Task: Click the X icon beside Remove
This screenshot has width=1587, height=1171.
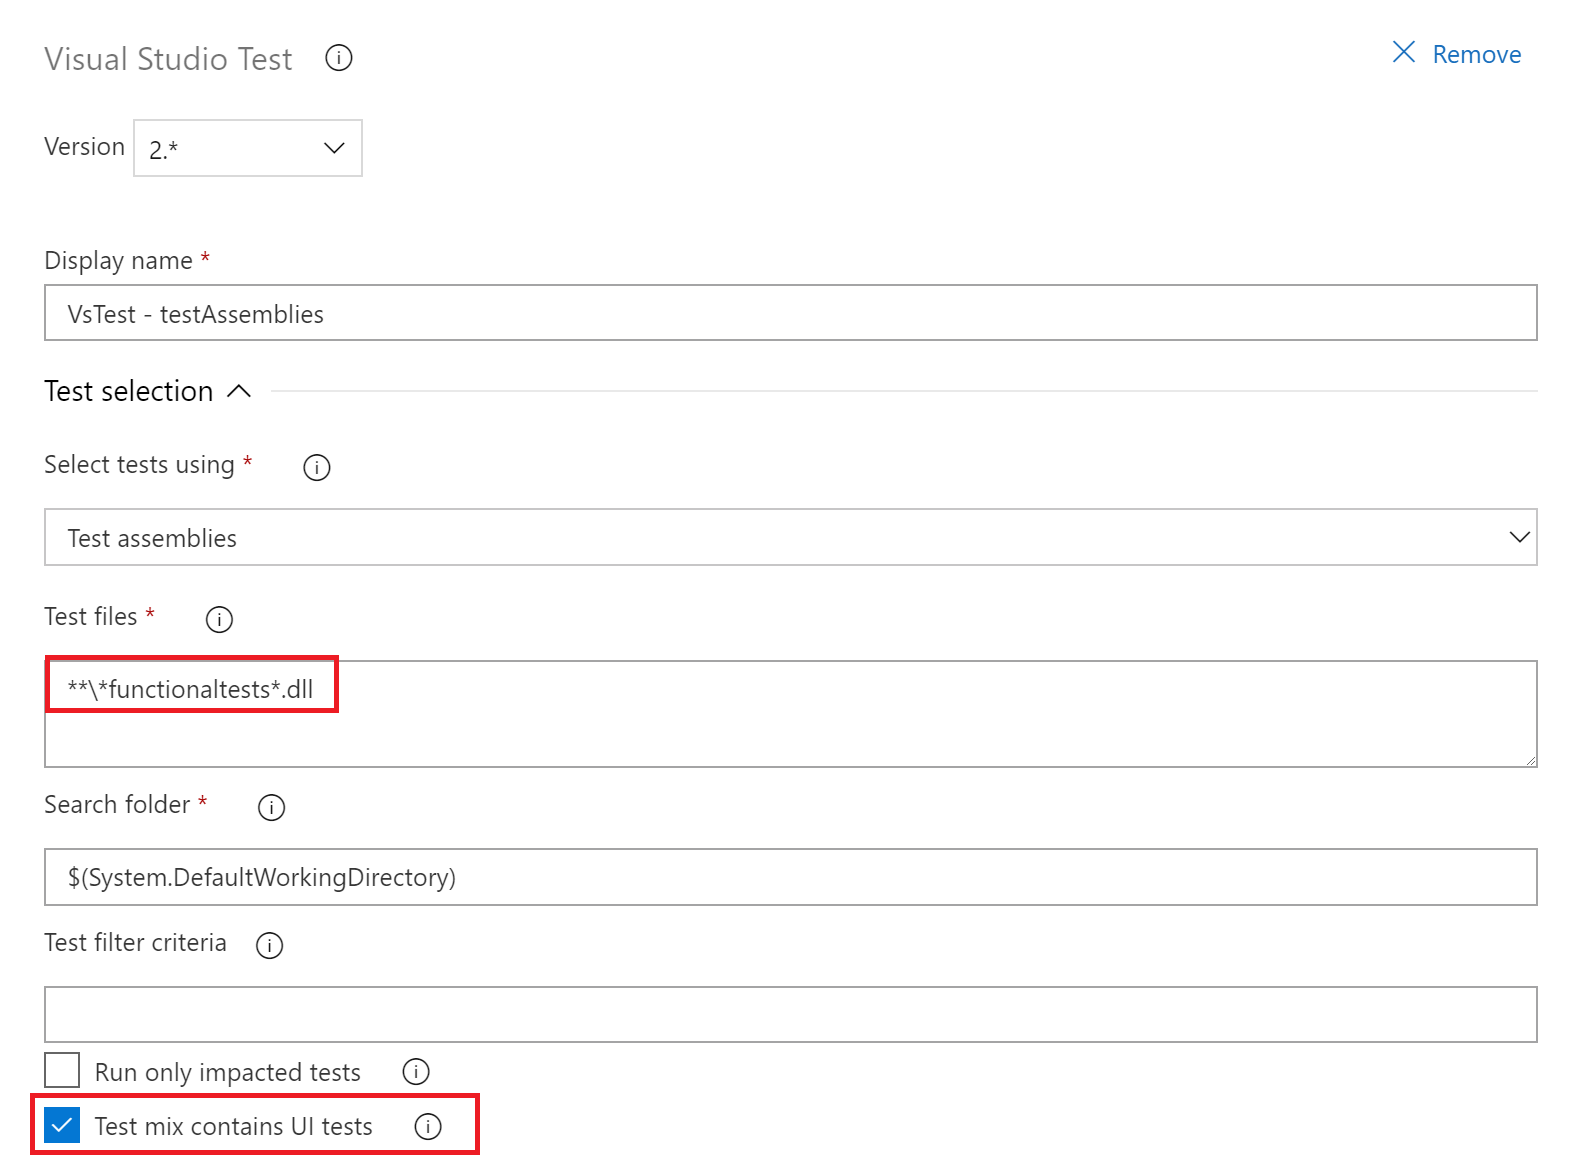Action: coord(1404,53)
